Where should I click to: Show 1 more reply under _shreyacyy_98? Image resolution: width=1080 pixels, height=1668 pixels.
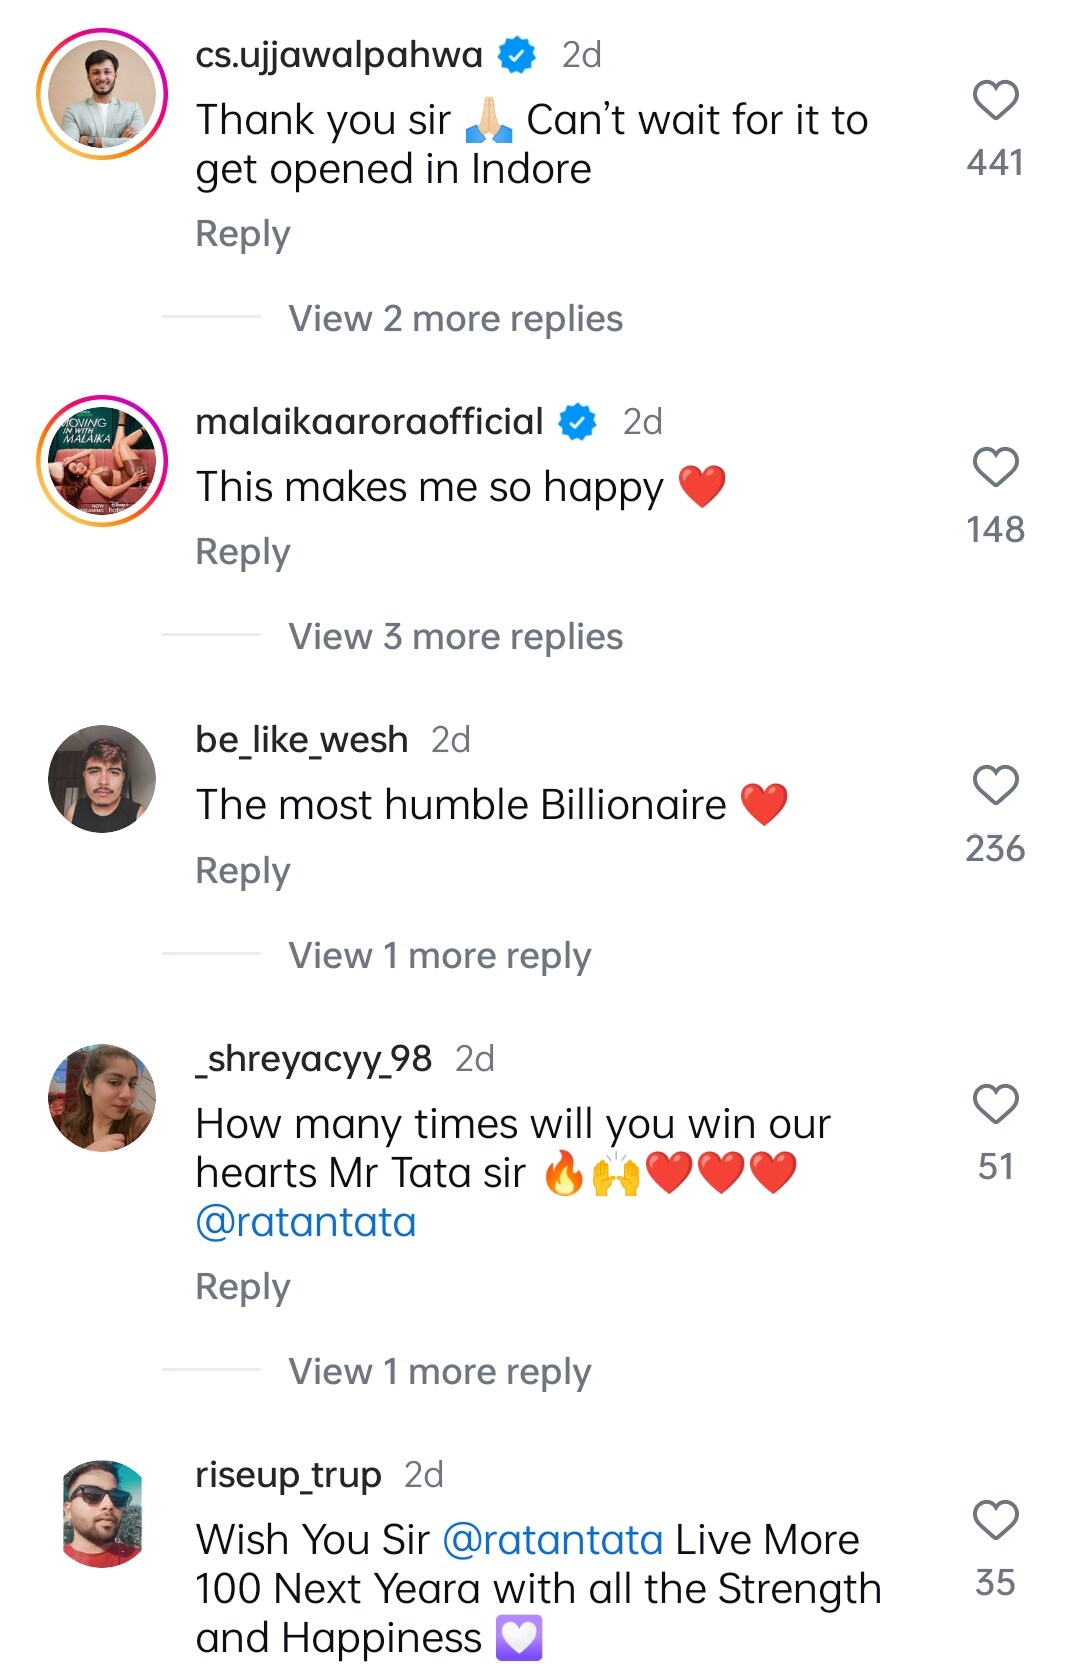439,1372
